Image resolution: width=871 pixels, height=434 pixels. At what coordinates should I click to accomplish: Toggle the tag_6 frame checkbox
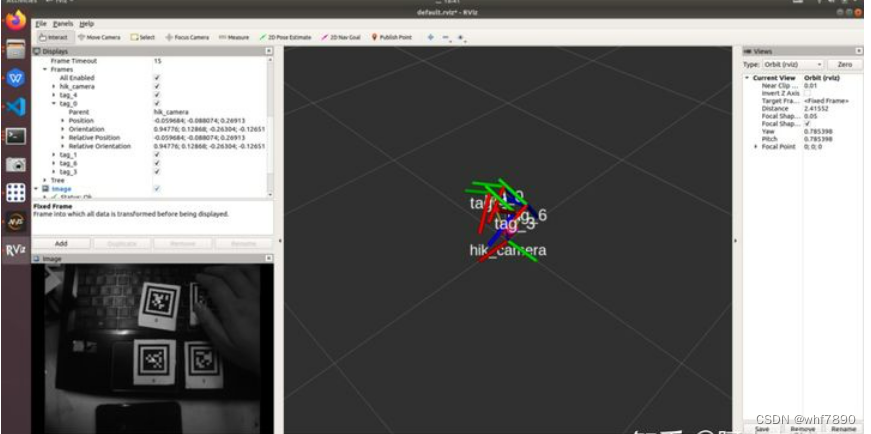tap(157, 163)
